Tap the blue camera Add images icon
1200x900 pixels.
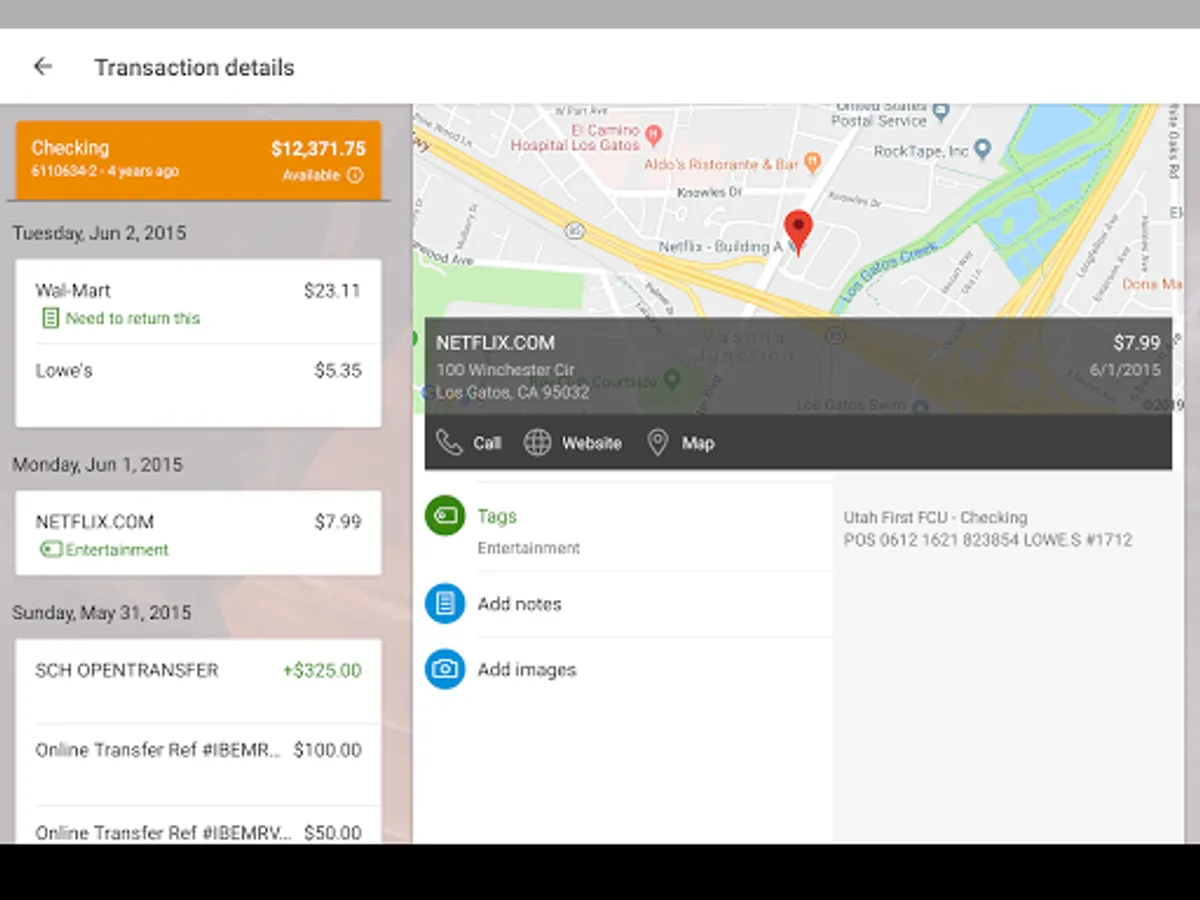tap(445, 669)
